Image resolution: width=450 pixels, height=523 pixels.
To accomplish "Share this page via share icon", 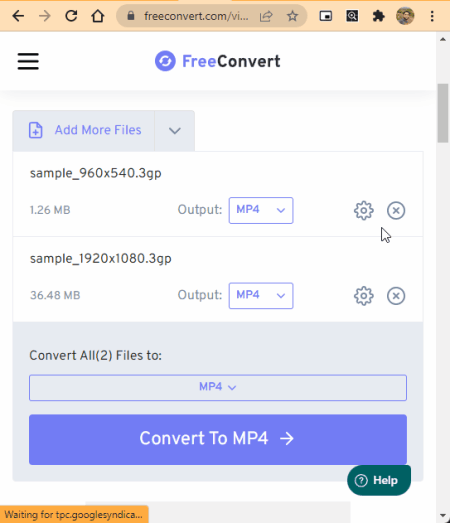I will pos(266,16).
